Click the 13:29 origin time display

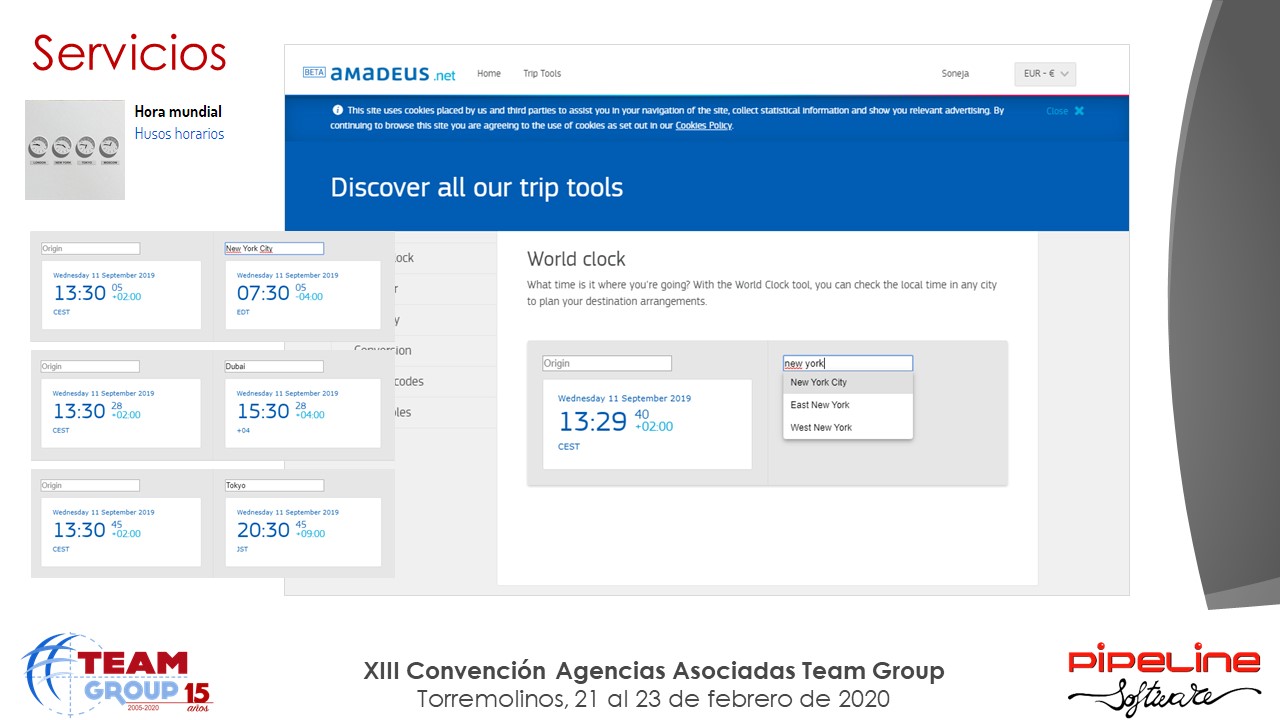(x=593, y=422)
